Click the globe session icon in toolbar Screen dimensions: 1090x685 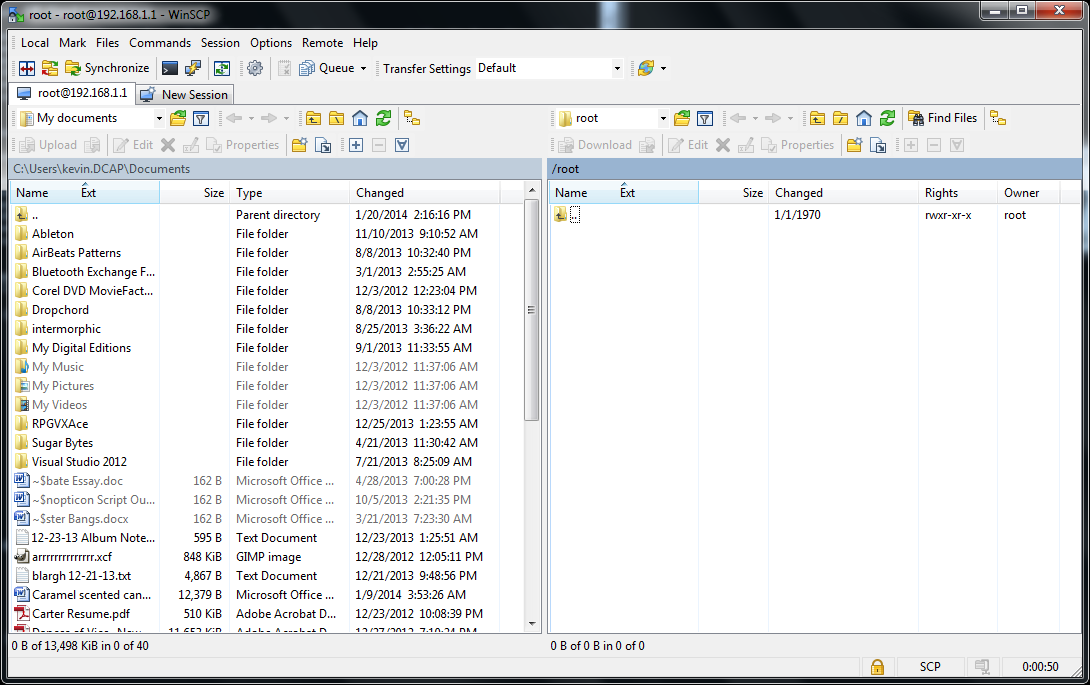pyautogui.click(x=646, y=68)
